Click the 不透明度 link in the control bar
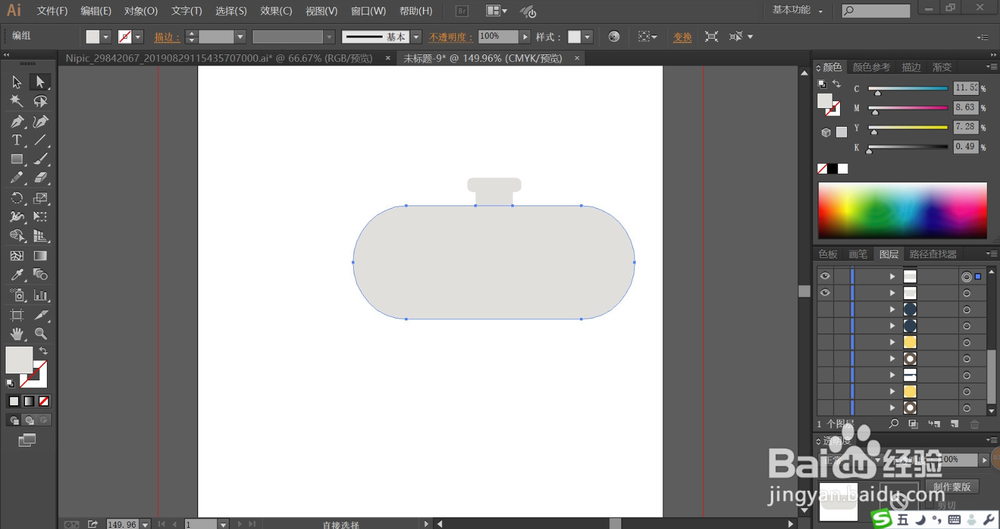Viewport: 1000px width, 529px height. point(451,37)
